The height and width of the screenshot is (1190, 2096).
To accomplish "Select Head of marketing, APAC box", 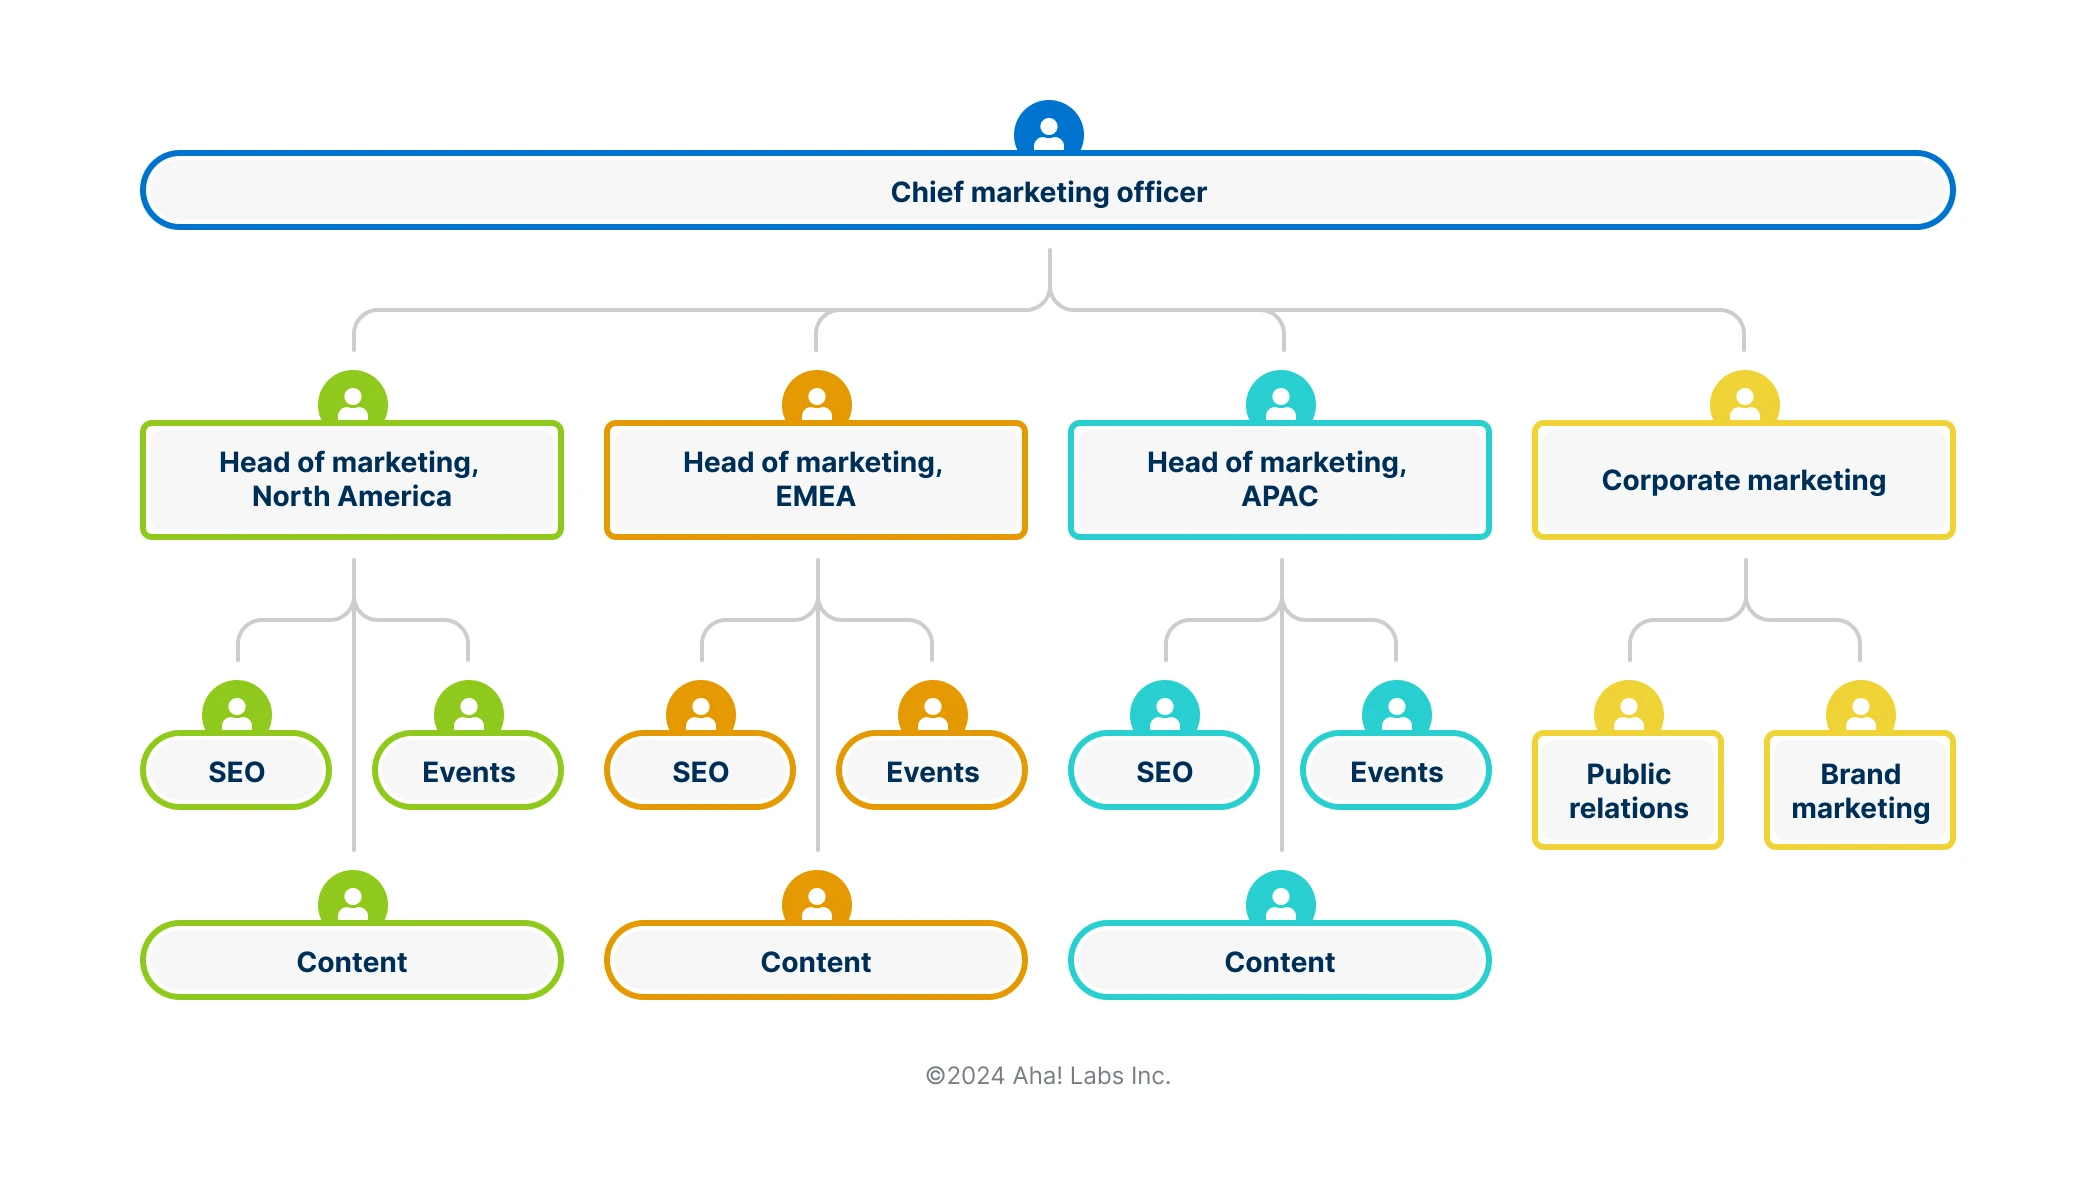I will [1280, 480].
